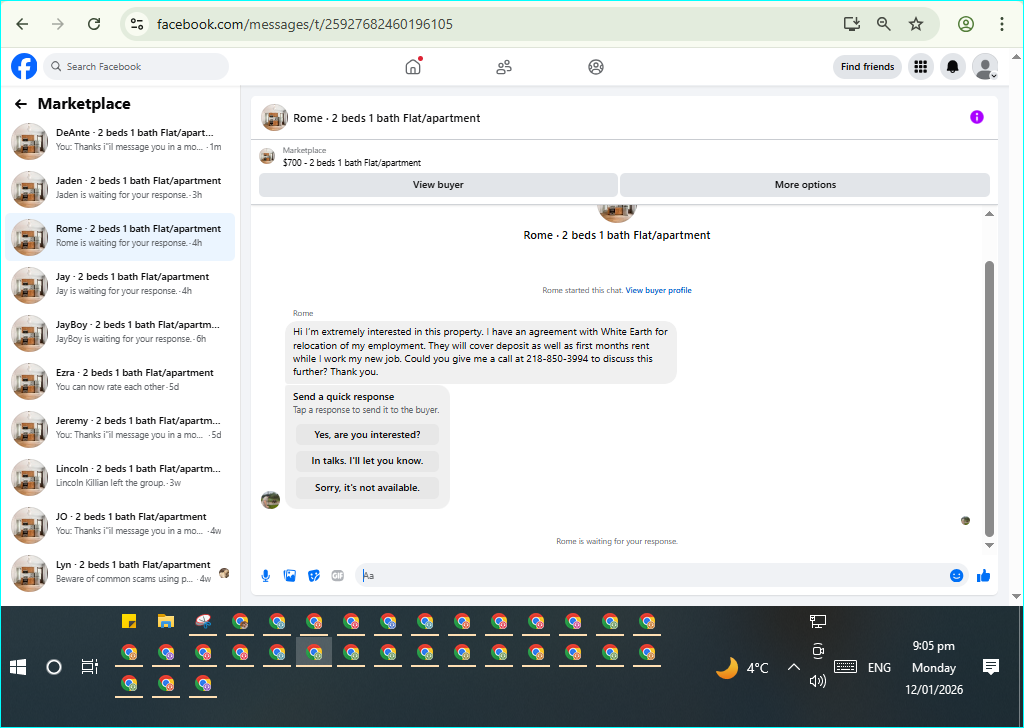Open Windows Task View
The height and width of the screenshot is (728, 1024).
[89, 667]
